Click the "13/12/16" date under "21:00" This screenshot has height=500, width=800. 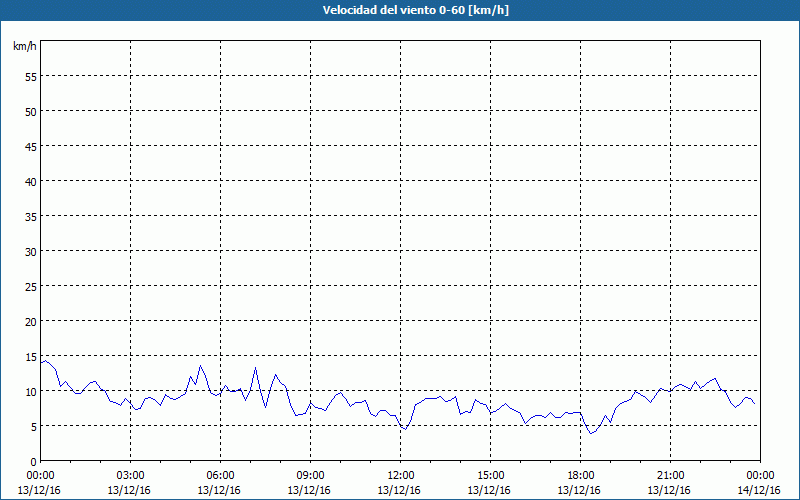pos(669,490)
